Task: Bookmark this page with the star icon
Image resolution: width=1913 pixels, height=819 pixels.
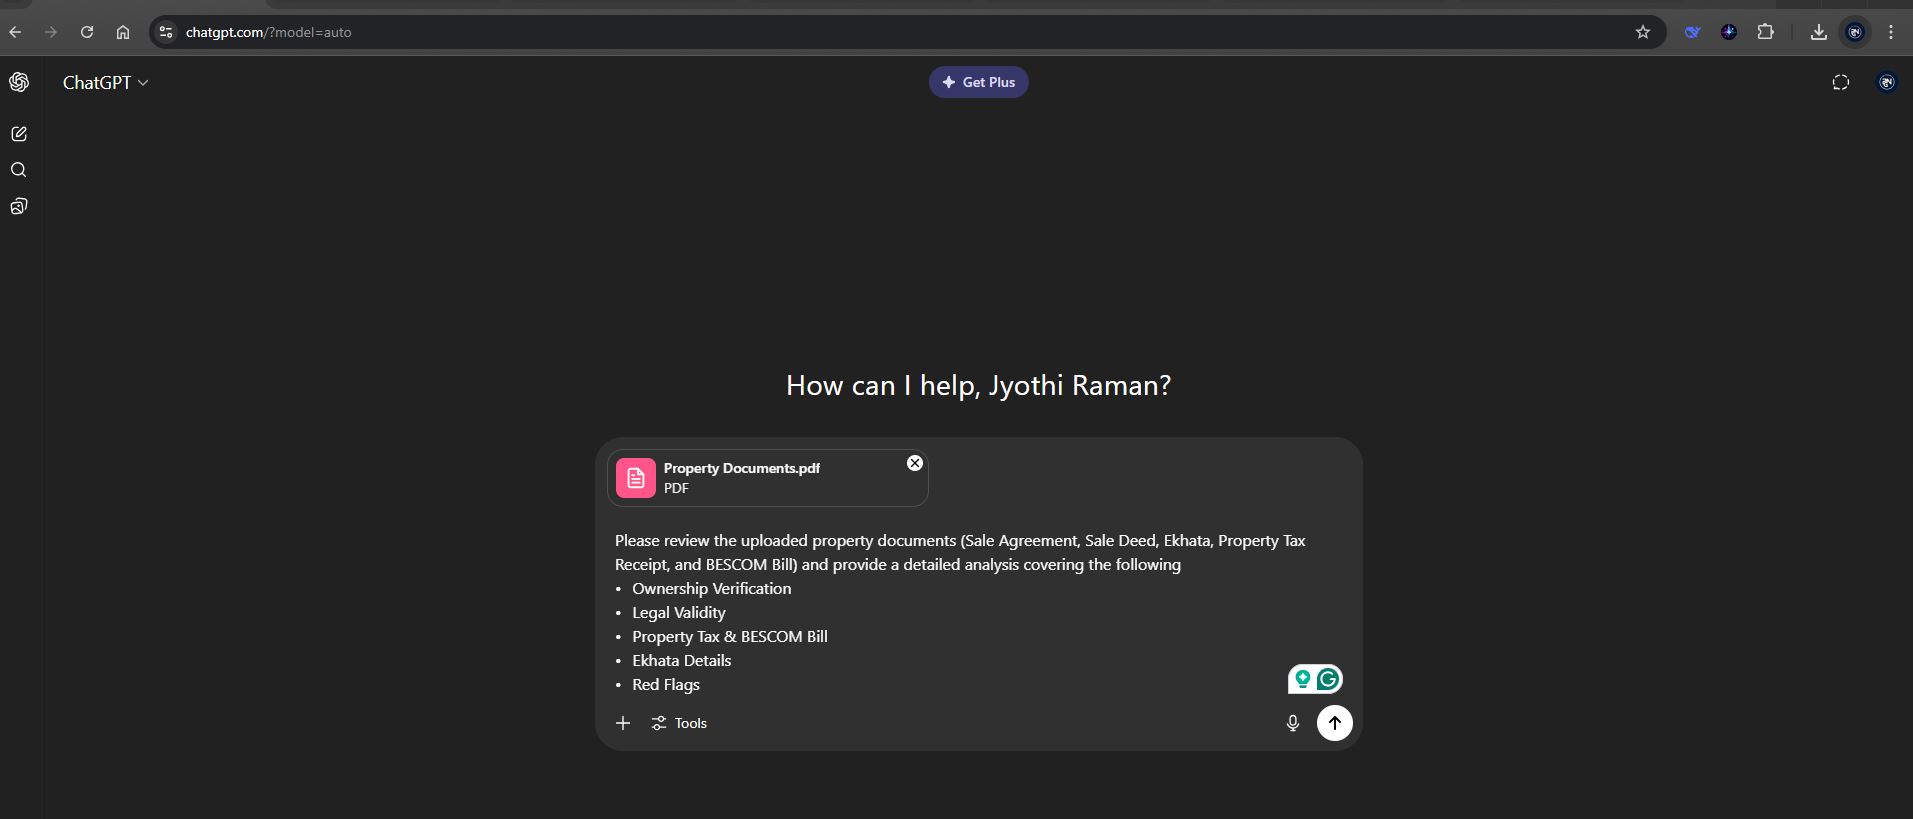Action: point(1642,32)
